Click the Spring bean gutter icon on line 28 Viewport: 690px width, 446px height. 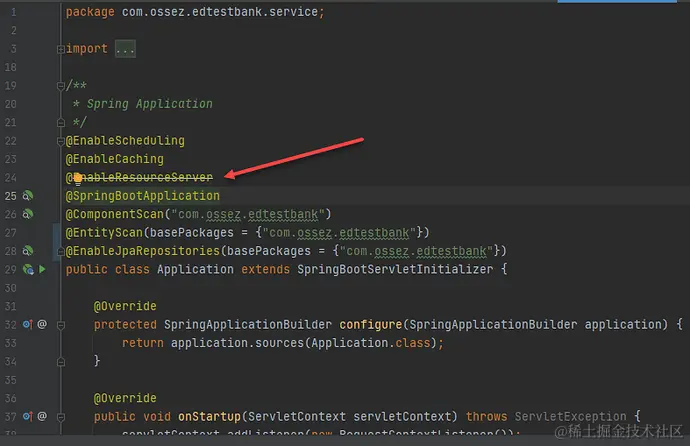28,251
